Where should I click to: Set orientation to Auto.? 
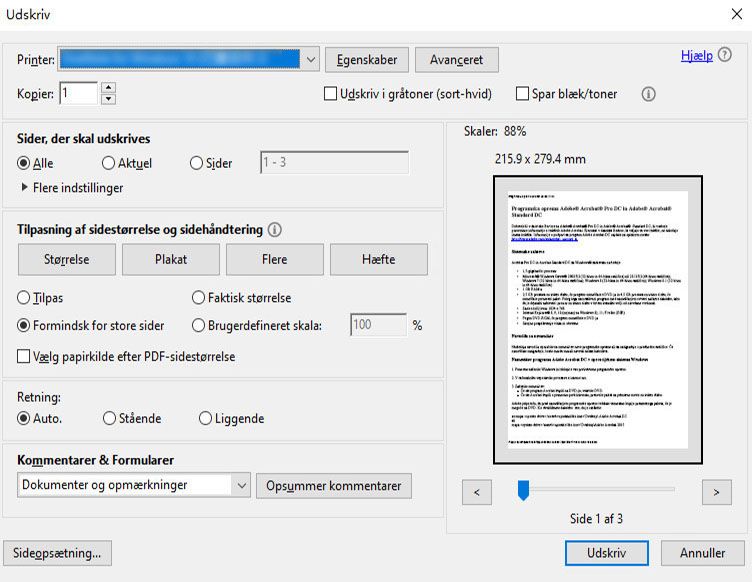point(23,418)
